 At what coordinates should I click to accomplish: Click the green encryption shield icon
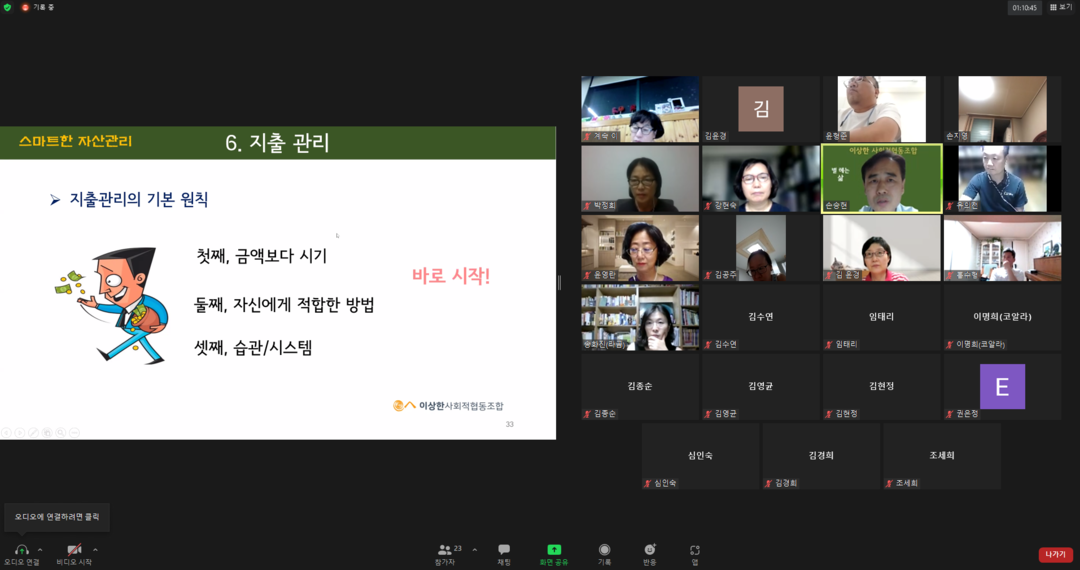click(8, 8)
